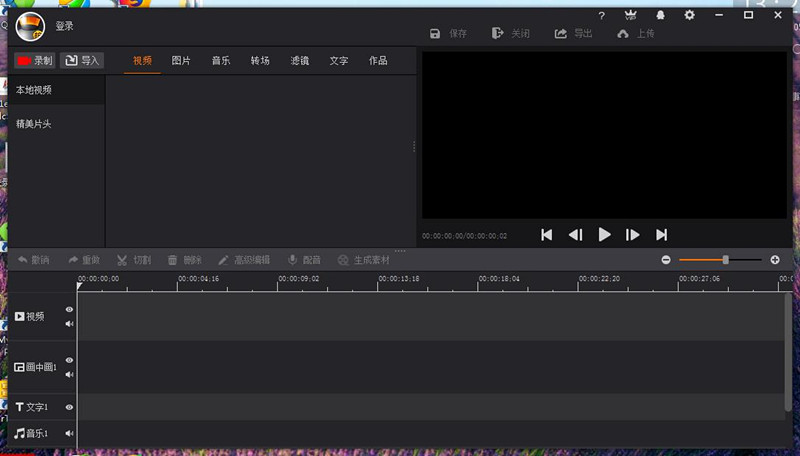Switch to 视频 tab
The image size is (800, 456).
142,61
